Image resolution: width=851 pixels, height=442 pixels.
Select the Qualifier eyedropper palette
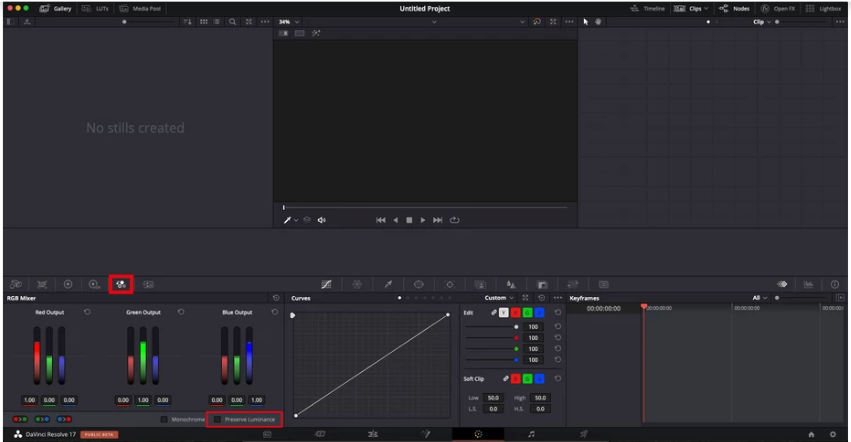388,285
